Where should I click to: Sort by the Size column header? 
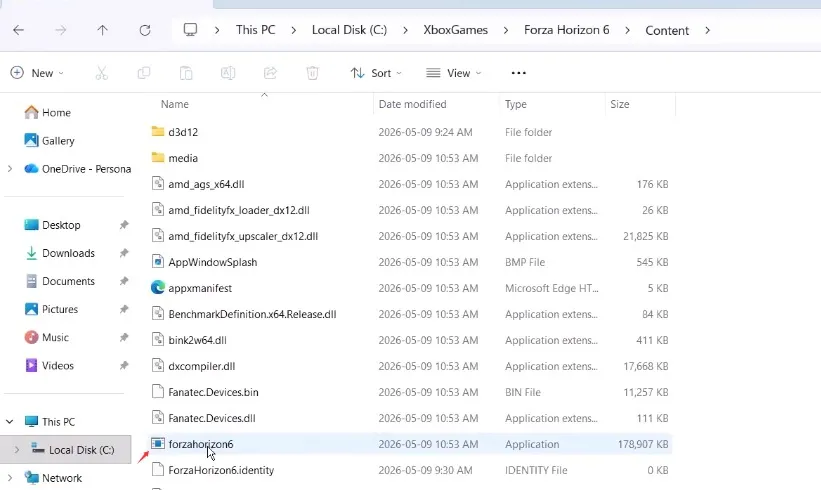619,104
